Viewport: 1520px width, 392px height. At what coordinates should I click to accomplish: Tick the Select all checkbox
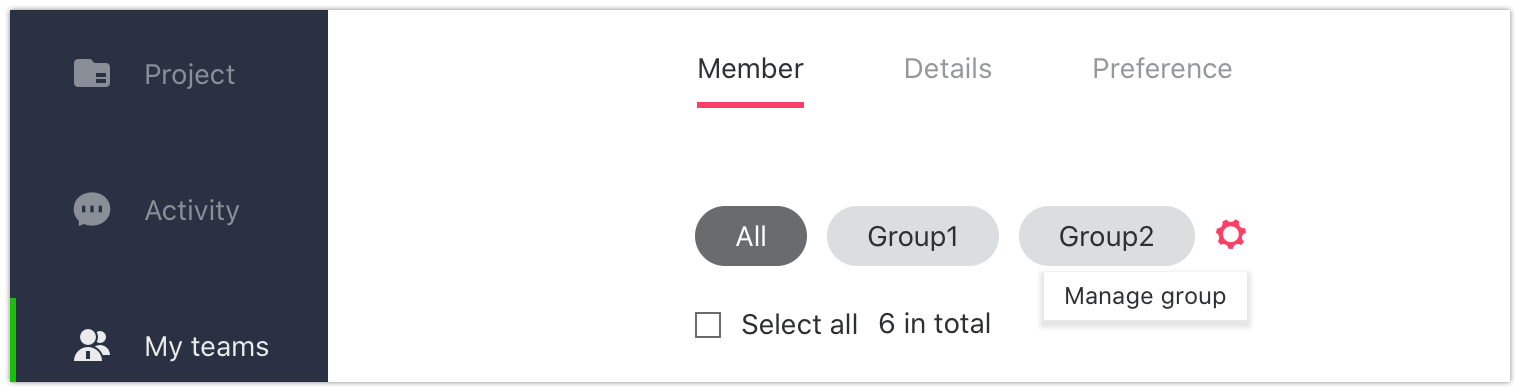(708, 325)
